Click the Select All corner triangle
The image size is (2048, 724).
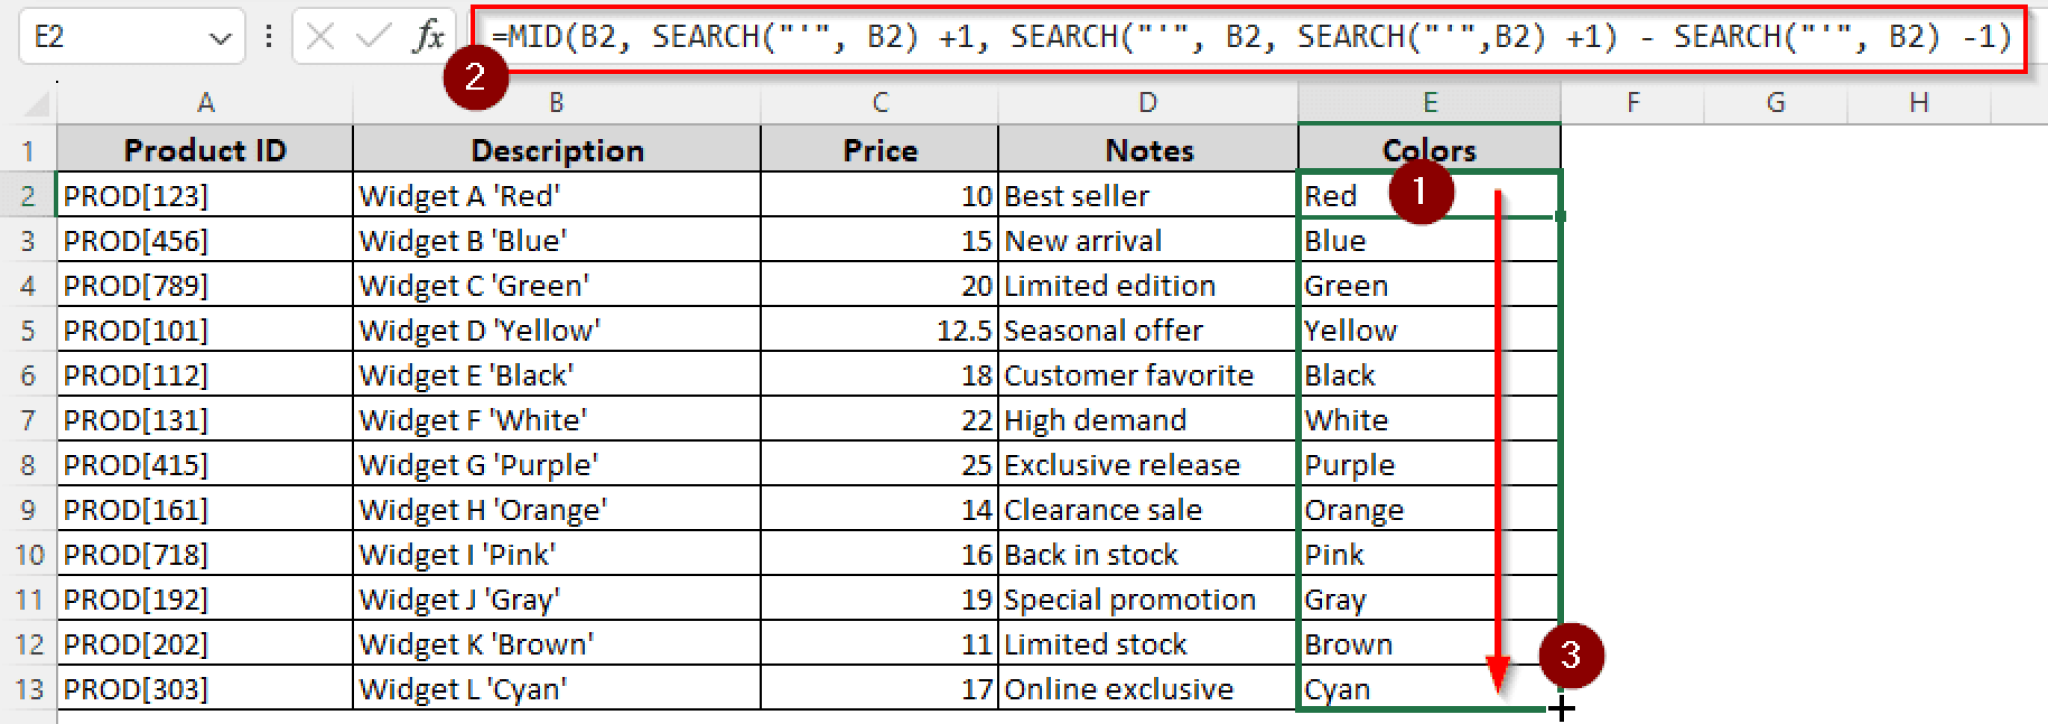[37, 103]
